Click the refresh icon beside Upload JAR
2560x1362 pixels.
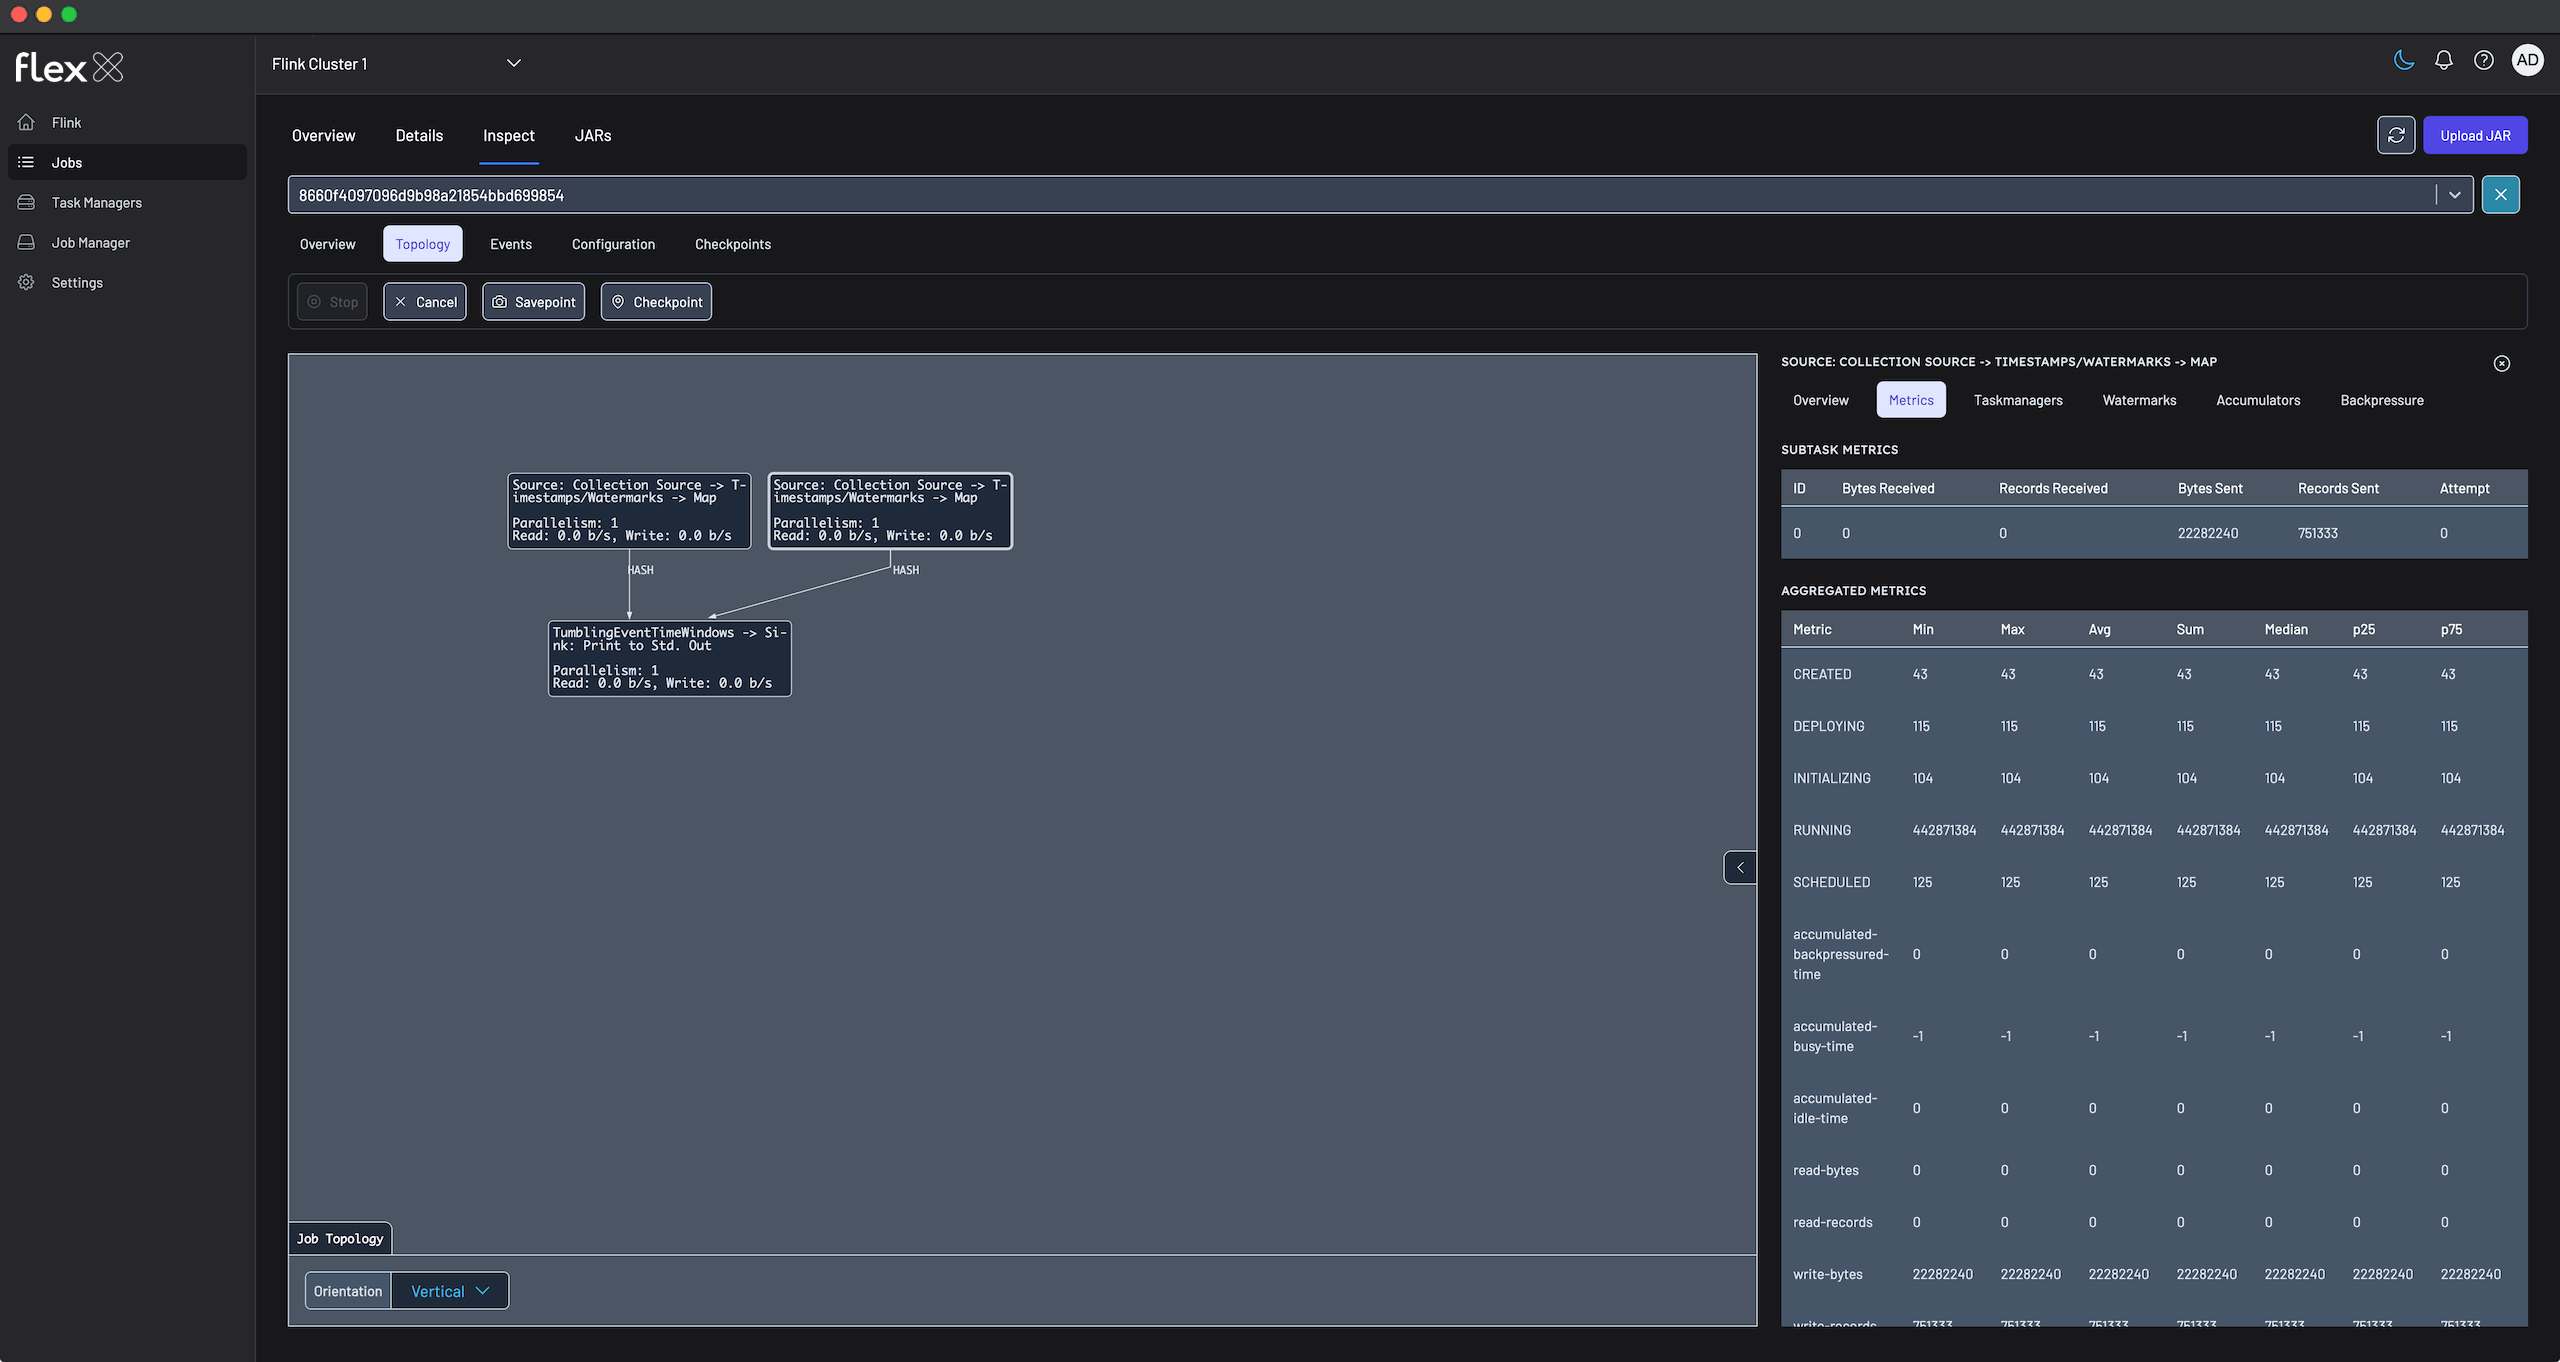click(x=2395, y=135)
